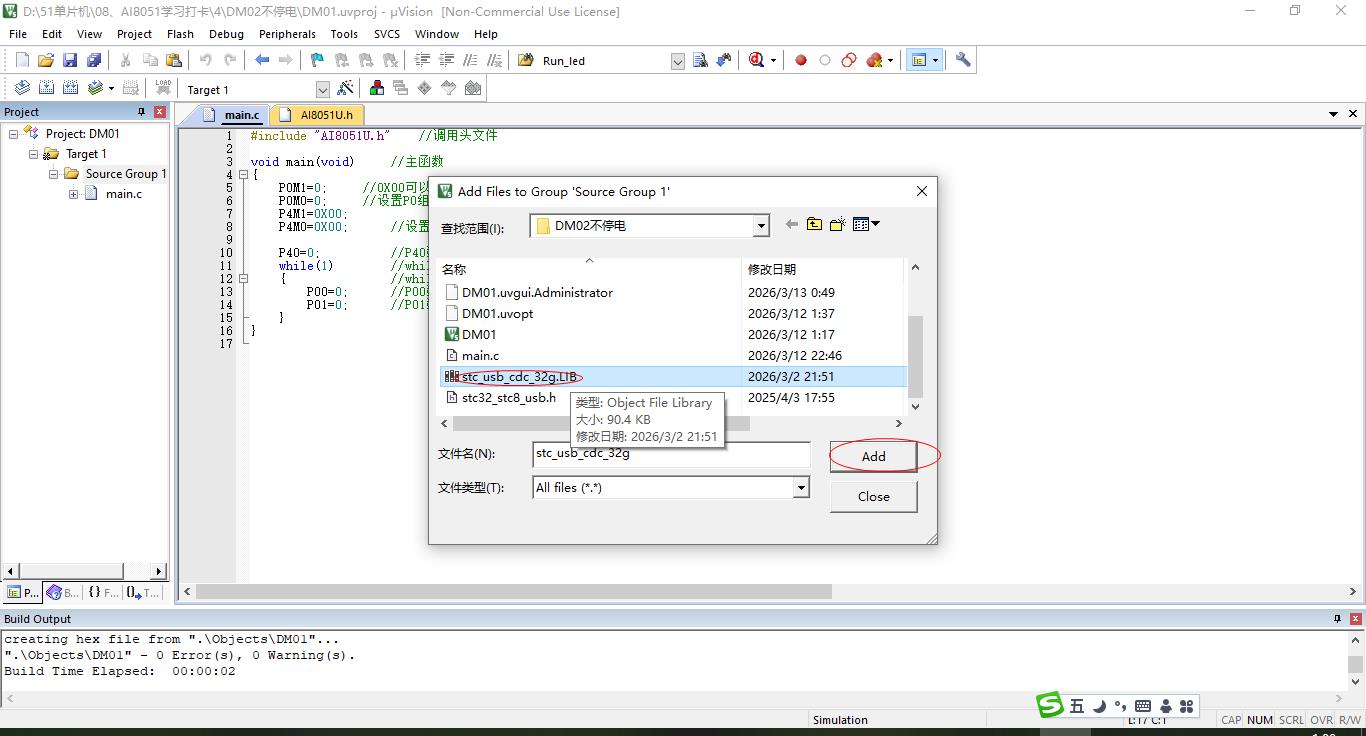Open the Configuration wrench icon
The height and width of the screenshot is (736, 1366).
click(x=963, y=60)
